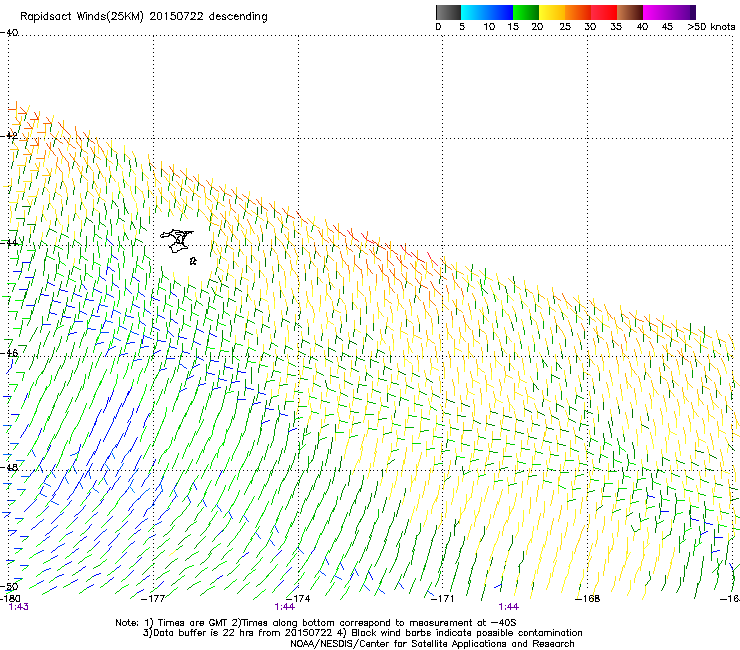Click the 1:44 time label right of -171
The height and width of the screenshot is (650, 740).
pyautogui.click(x=509, y=607)
